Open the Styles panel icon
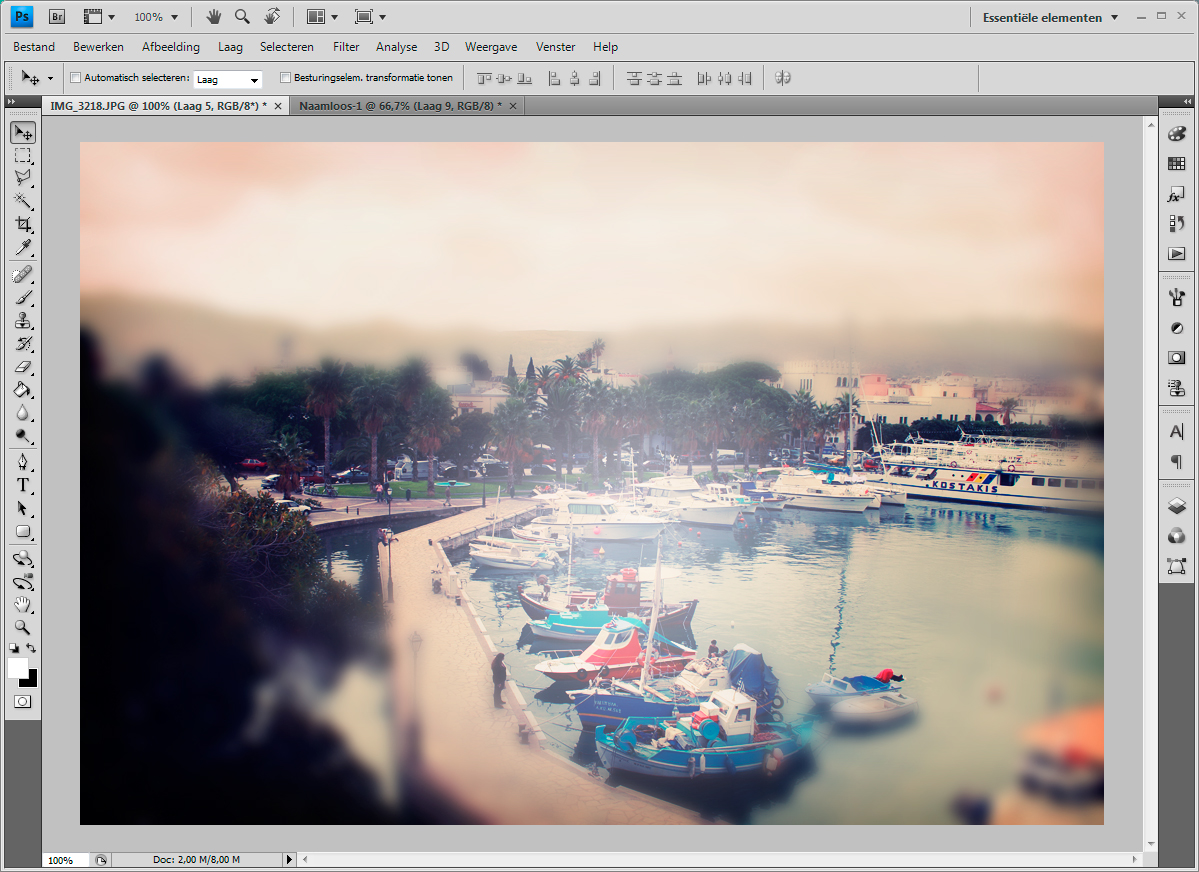Screen dimensions: 1199x872 1177,194
